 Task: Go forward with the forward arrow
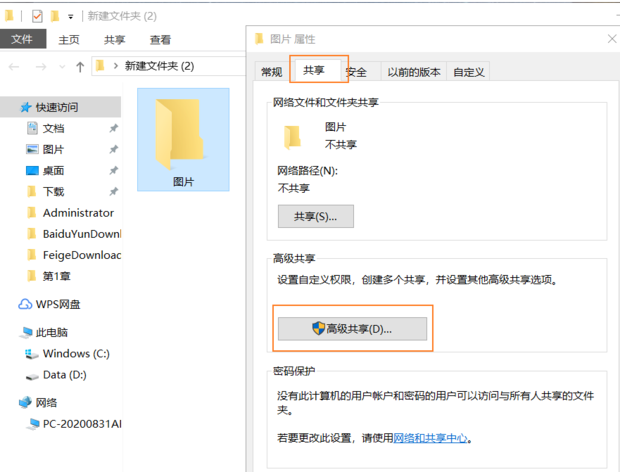click(41, 67)
